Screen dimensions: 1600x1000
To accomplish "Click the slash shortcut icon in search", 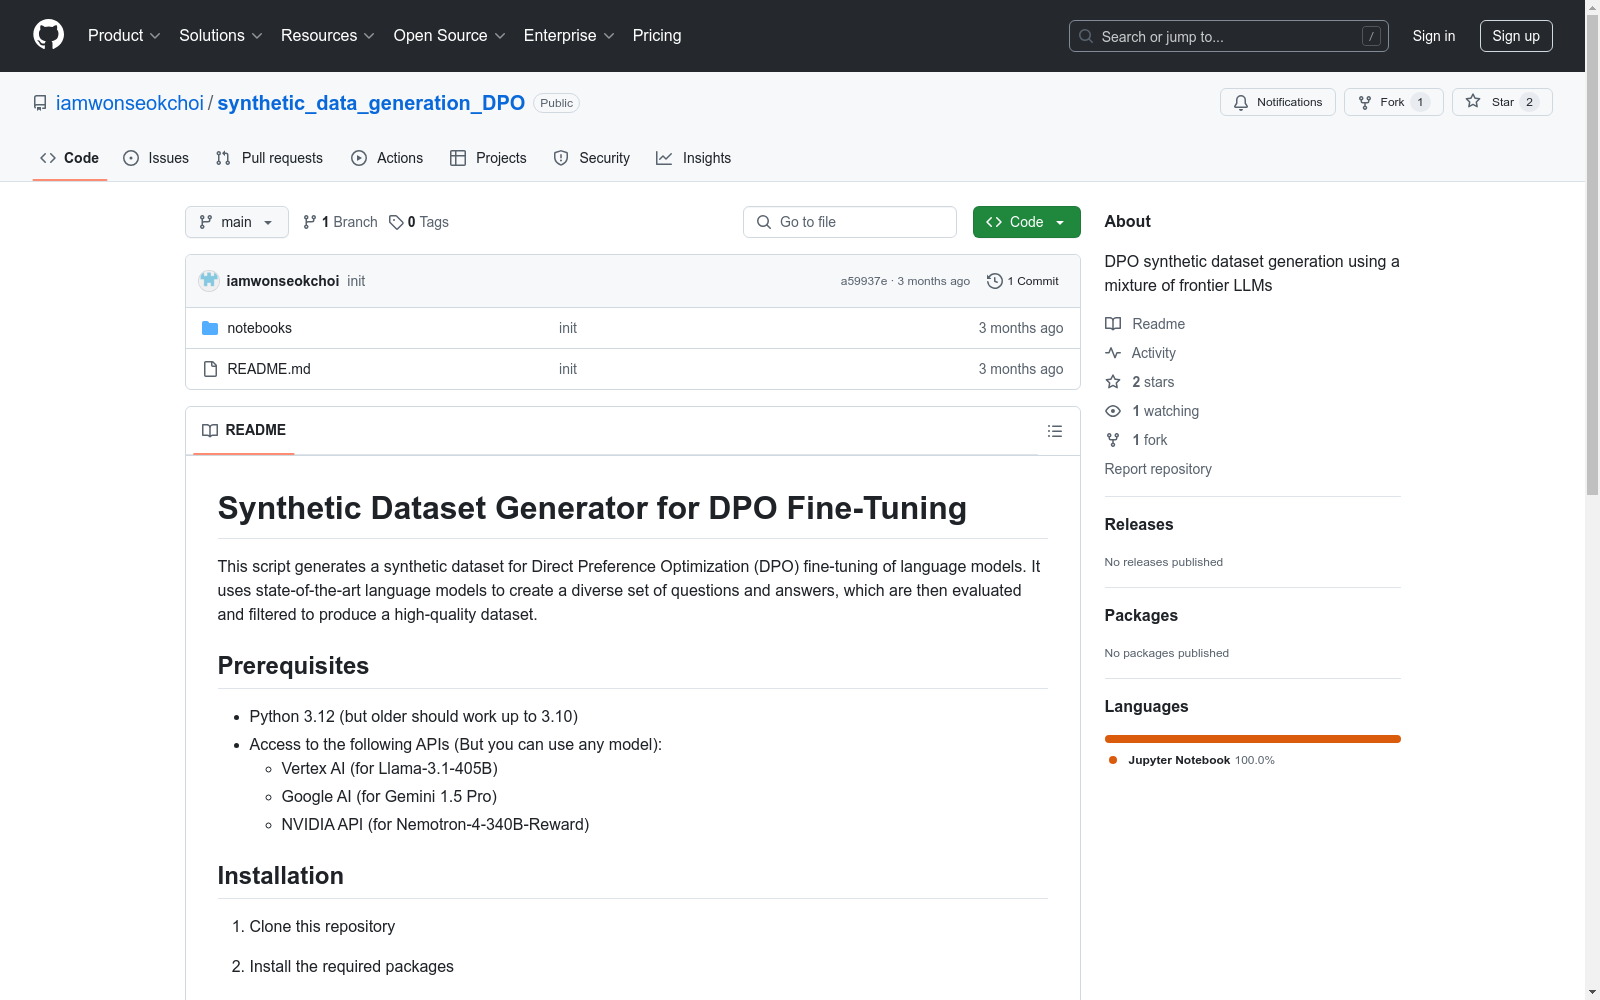I will pos(1371,36).
